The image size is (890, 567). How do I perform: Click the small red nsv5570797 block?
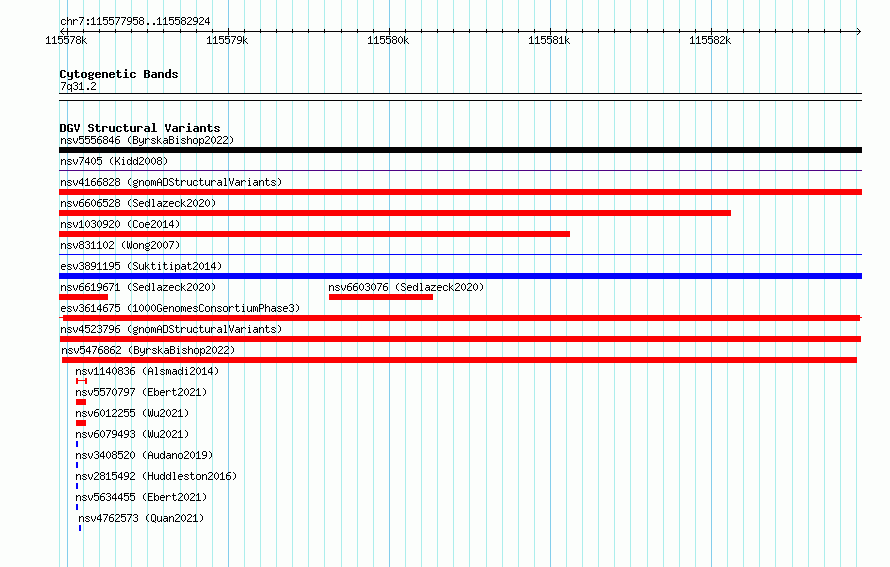(x=81, y=402)
